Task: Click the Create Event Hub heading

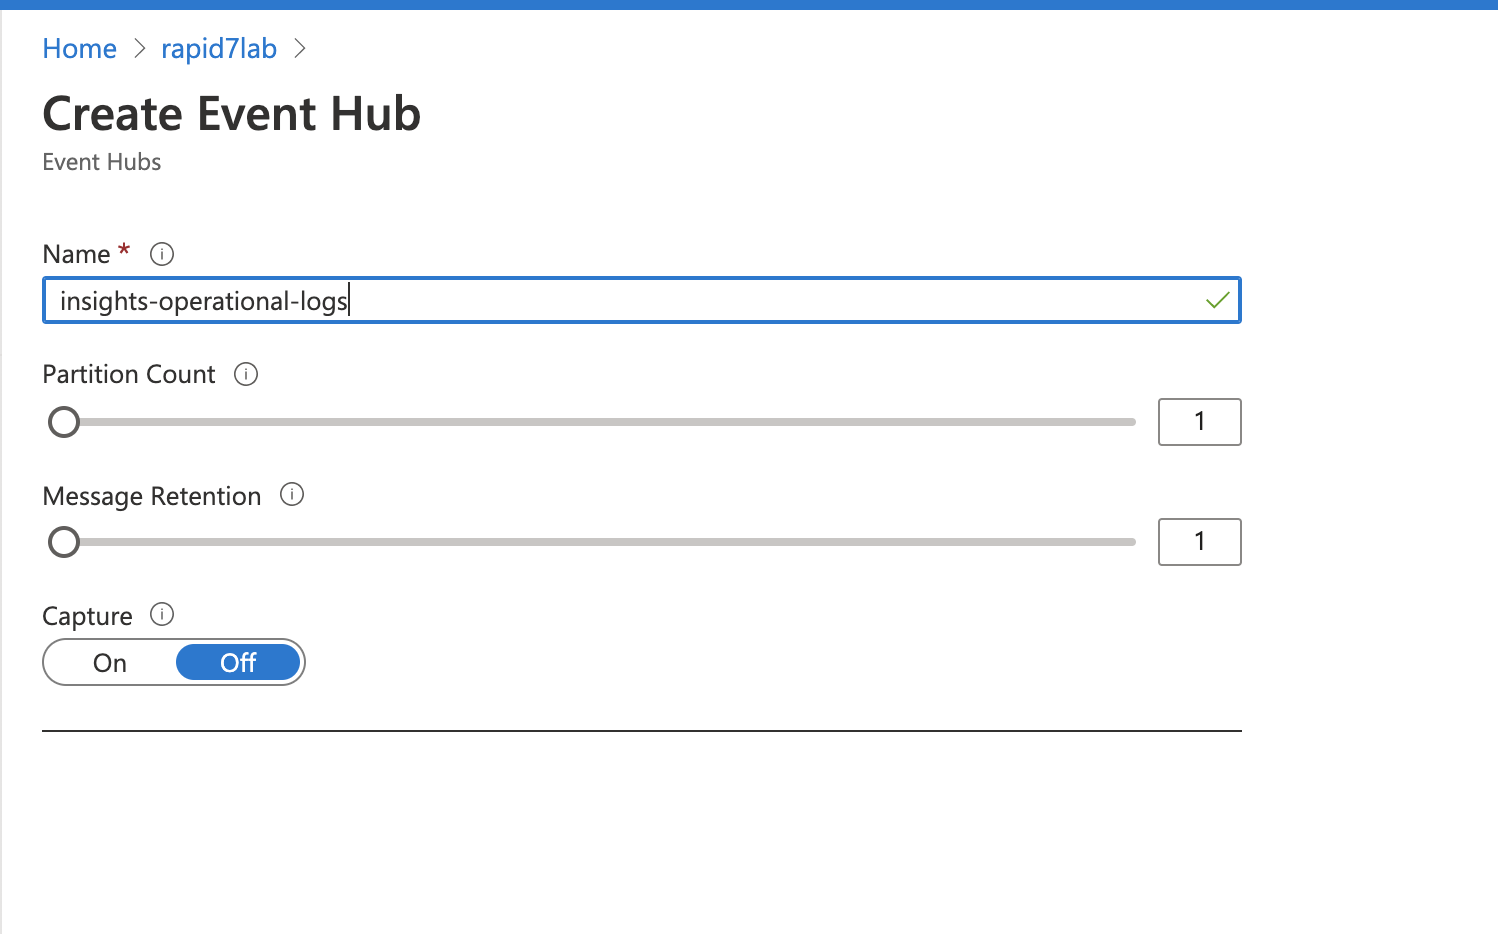Action: tap(232, 113)
